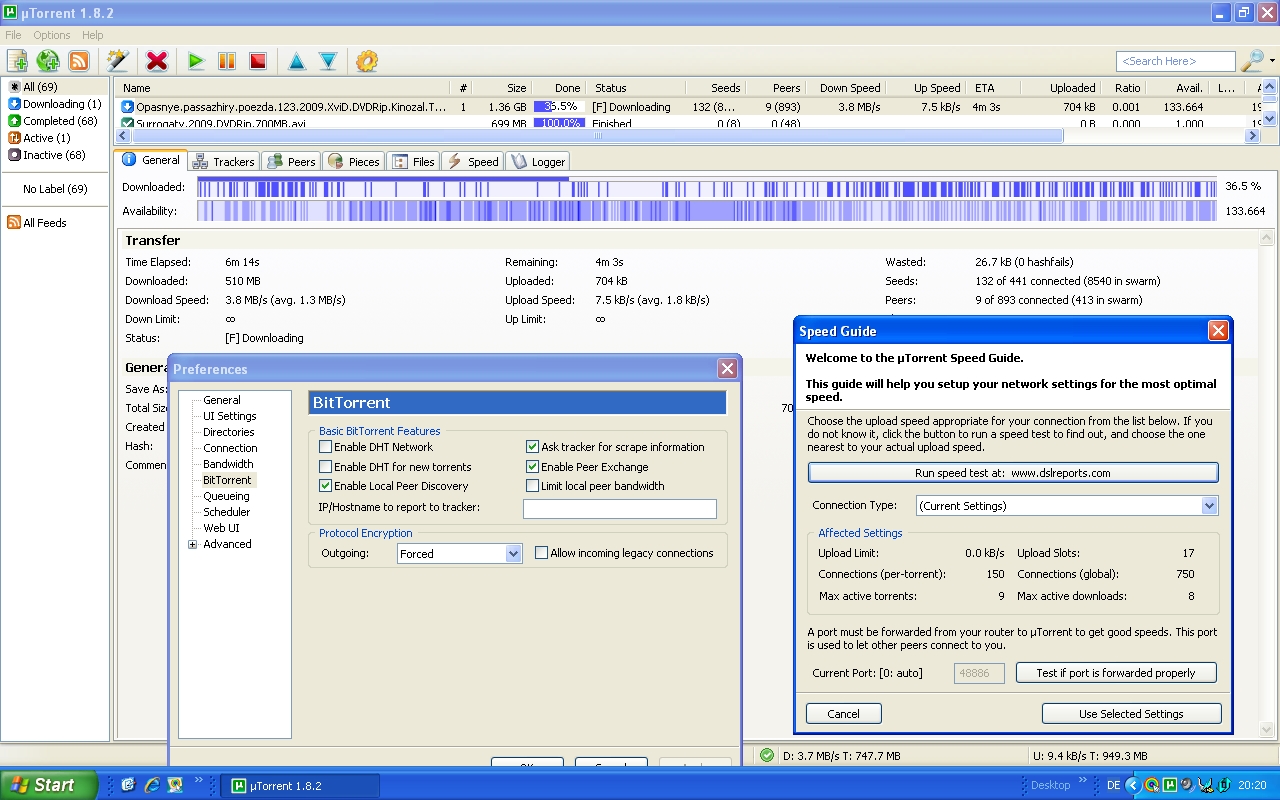Stop the torrent with the red stop icon
Viewport: 1280px width, 800px height.
pyautogui.click(x=258, y=61)
